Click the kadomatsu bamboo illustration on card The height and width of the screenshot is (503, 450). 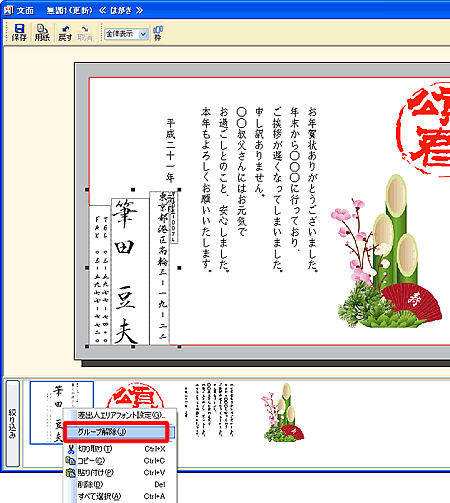(x=388, y=252)
